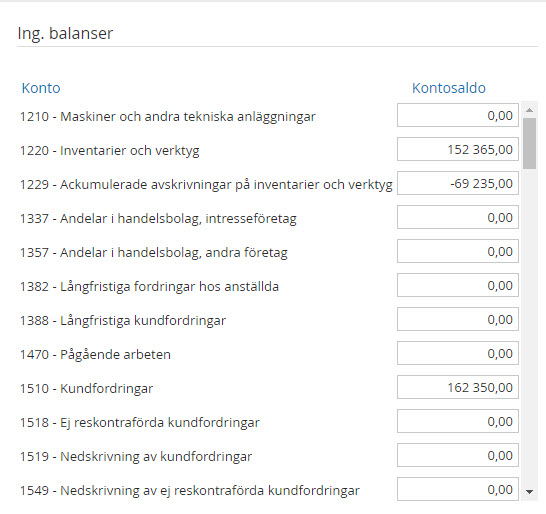The width and height of the screenshot is (546, 514).
Task: Click the 1510 - Kundfordringar label
Action: point(86,388)
